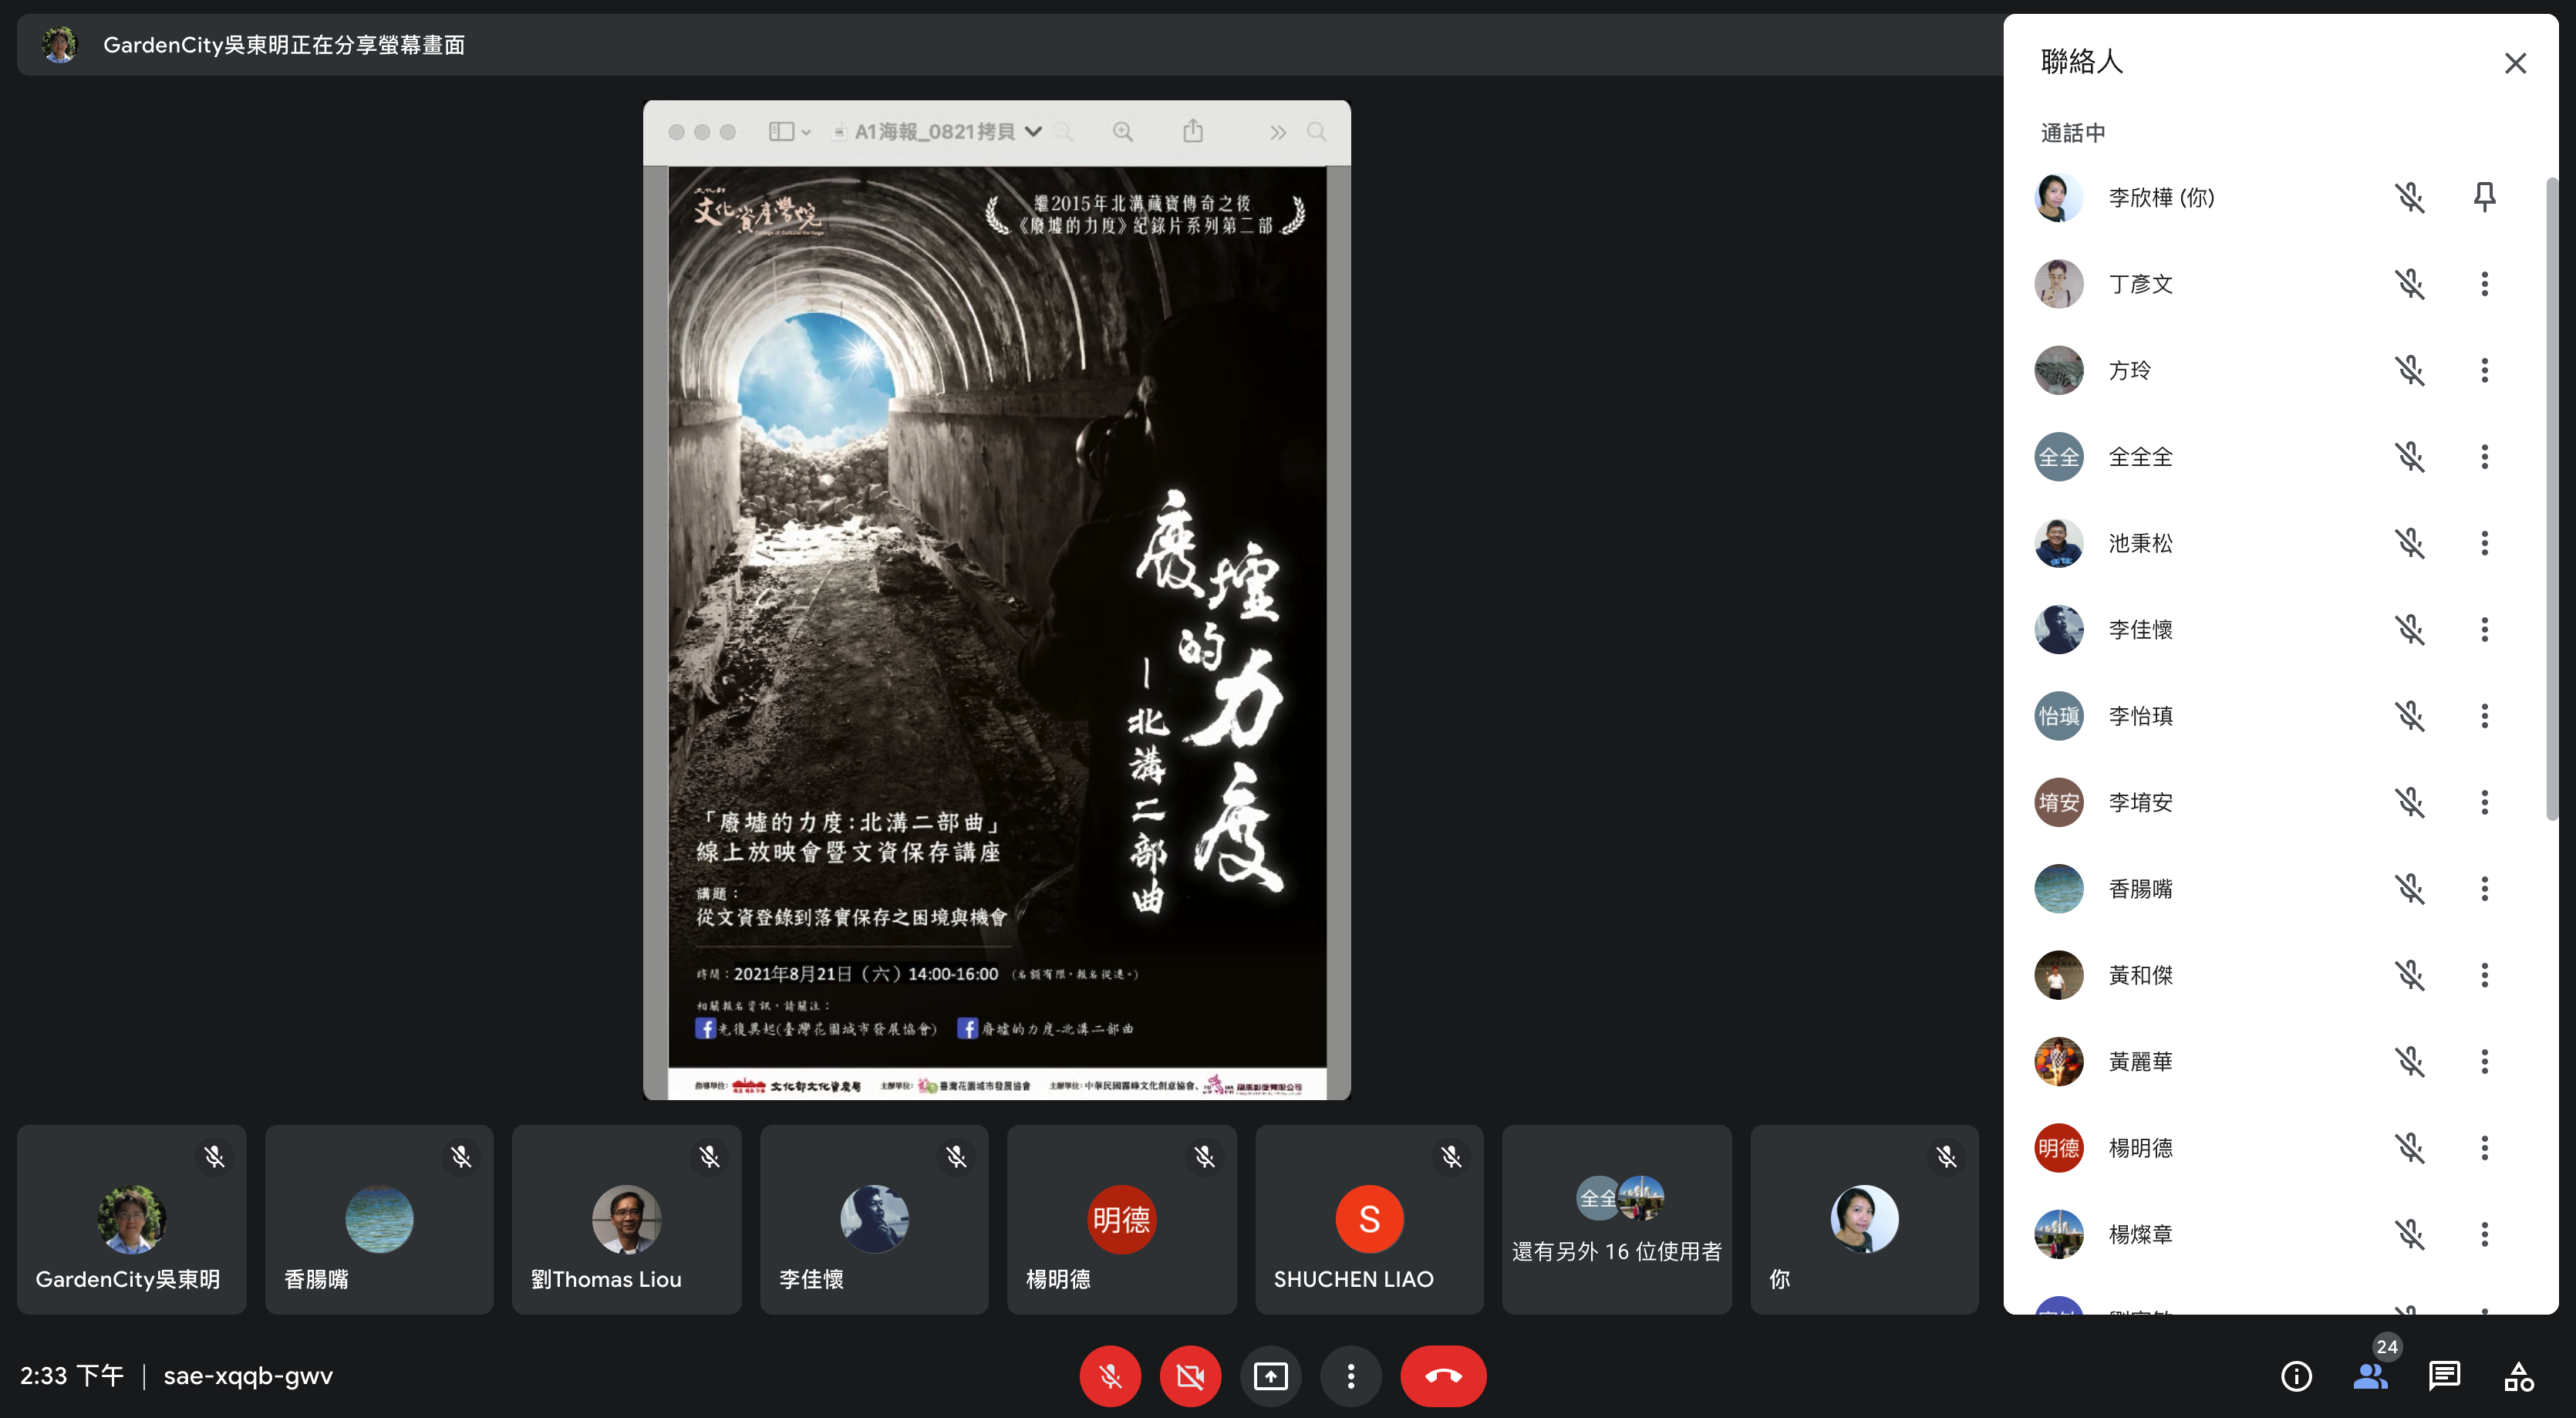Image resolution: width=2576 pixels, height=1418 pixels.
Task: Click the 劉Thomas Liou participant tile
Action: tap(626, 1219)
